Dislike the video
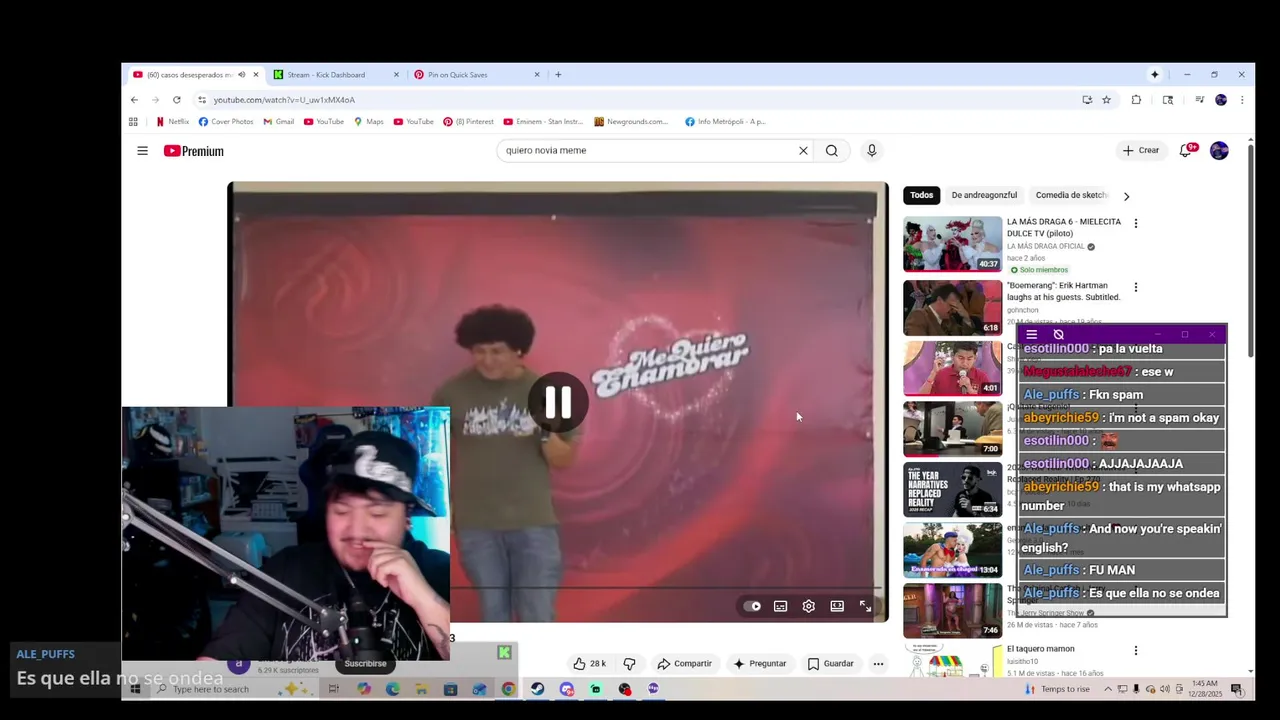Viewport: 1280px width, 720px height. pyautogui.click(x=629, y=664)
